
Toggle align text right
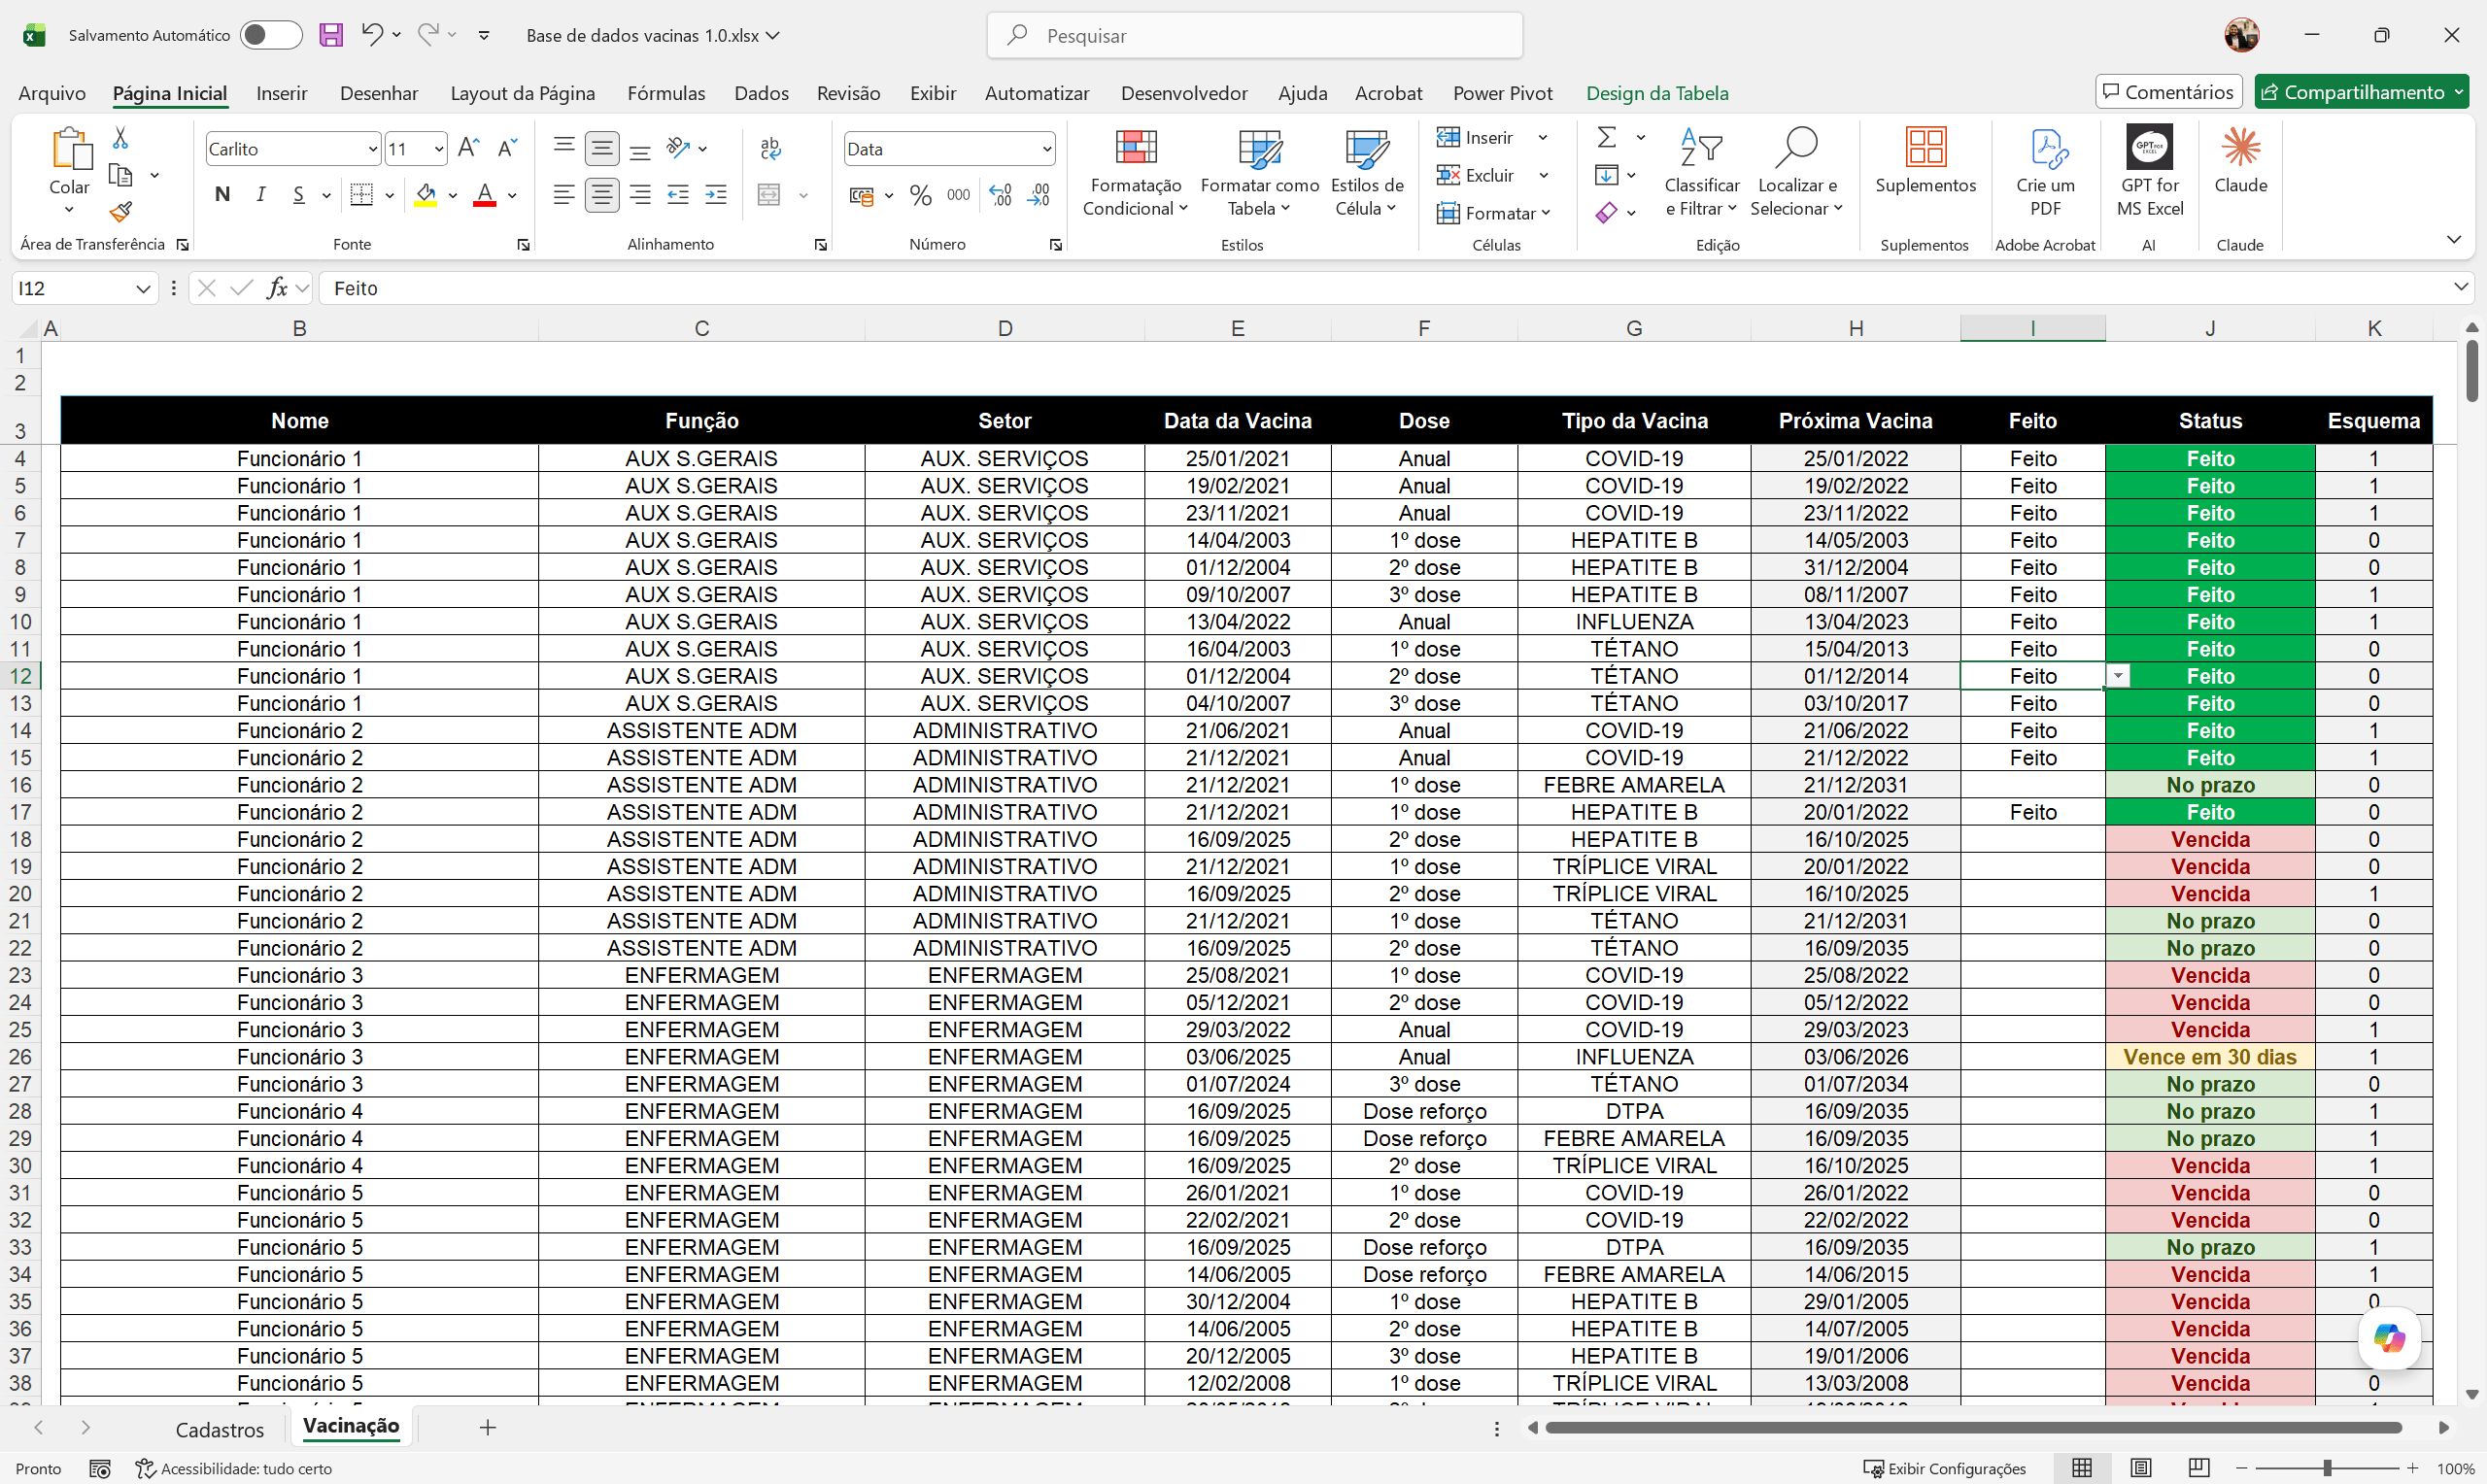640,195
